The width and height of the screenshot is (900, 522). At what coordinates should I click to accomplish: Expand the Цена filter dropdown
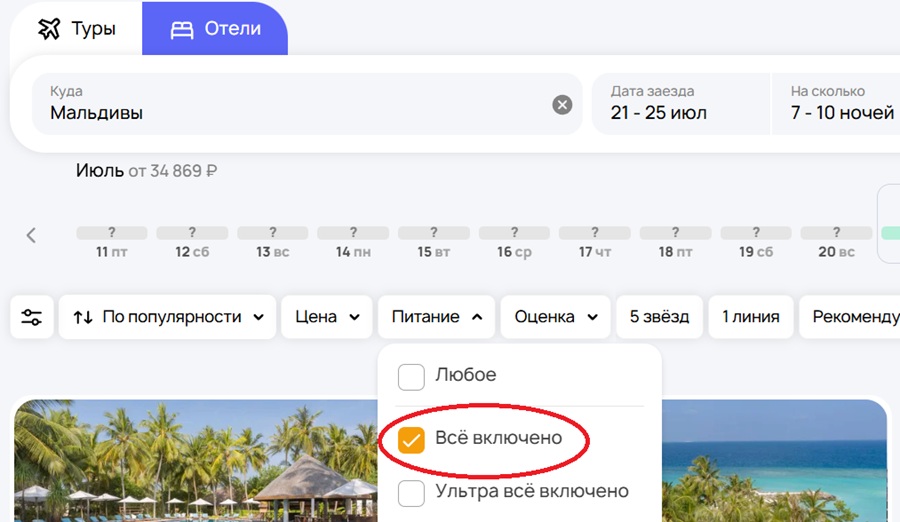click(x=327, y=317)
